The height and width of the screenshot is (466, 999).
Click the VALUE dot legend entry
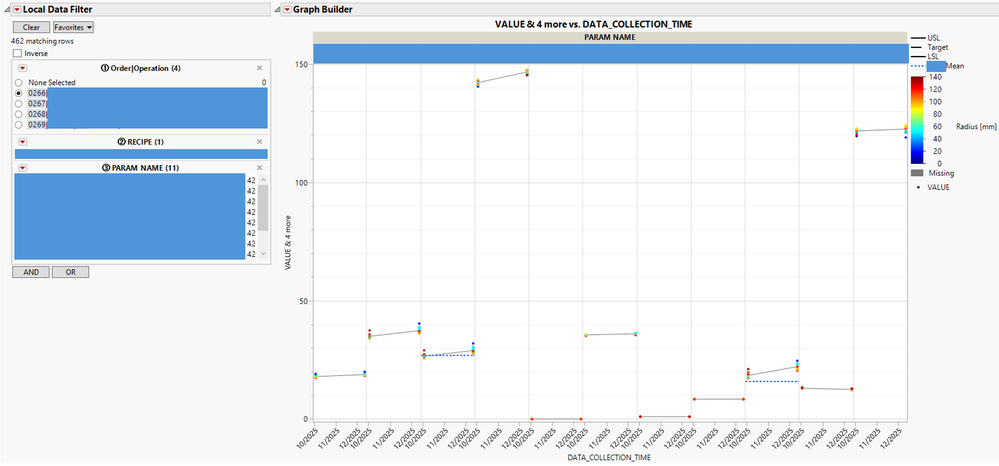931,187
